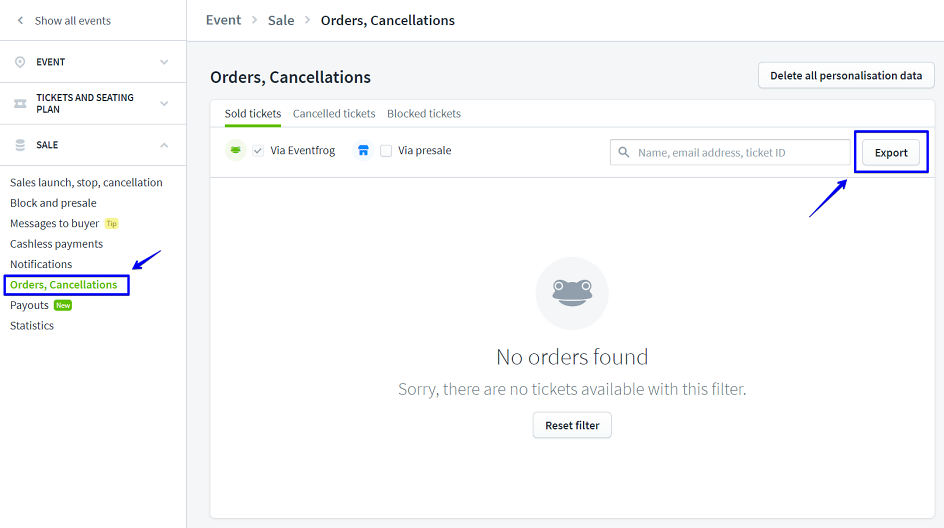Screen dimensions: 944x528
Task: Expand the TICKETS AND SEATING PLAN section
Action: point(164,104)
